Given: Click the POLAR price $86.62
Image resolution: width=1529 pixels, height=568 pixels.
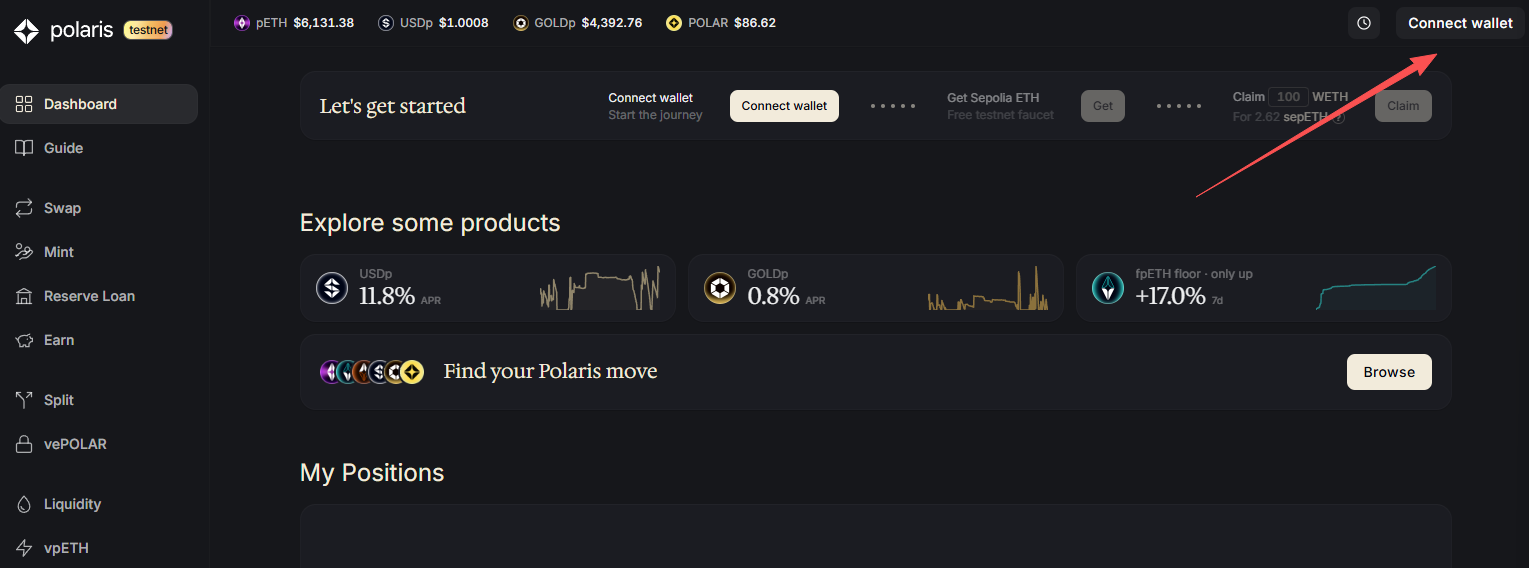Looking at the screenshot, I should coord(755,23).
